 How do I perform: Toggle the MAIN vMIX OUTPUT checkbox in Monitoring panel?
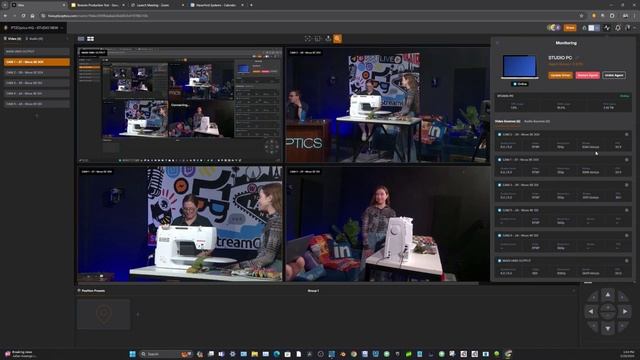coord(499,261)
